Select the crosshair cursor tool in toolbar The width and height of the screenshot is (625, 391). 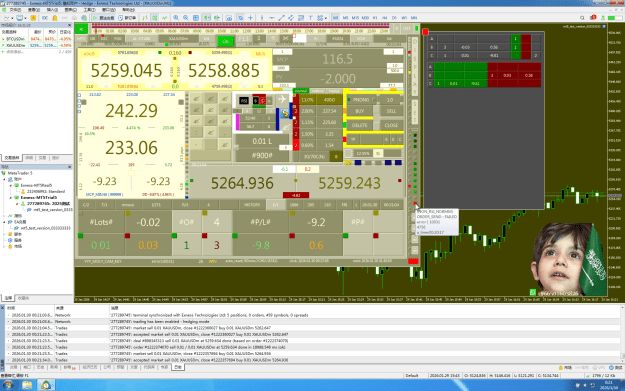click(x=250, y=18)
